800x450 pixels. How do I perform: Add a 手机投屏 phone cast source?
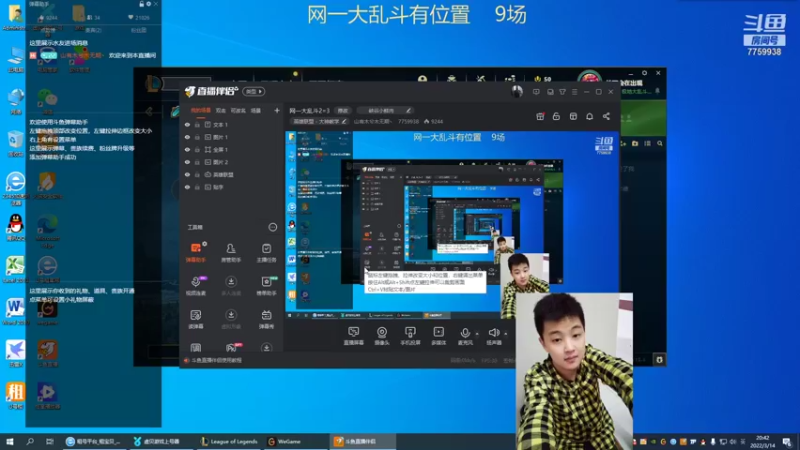tap(410, 336)
